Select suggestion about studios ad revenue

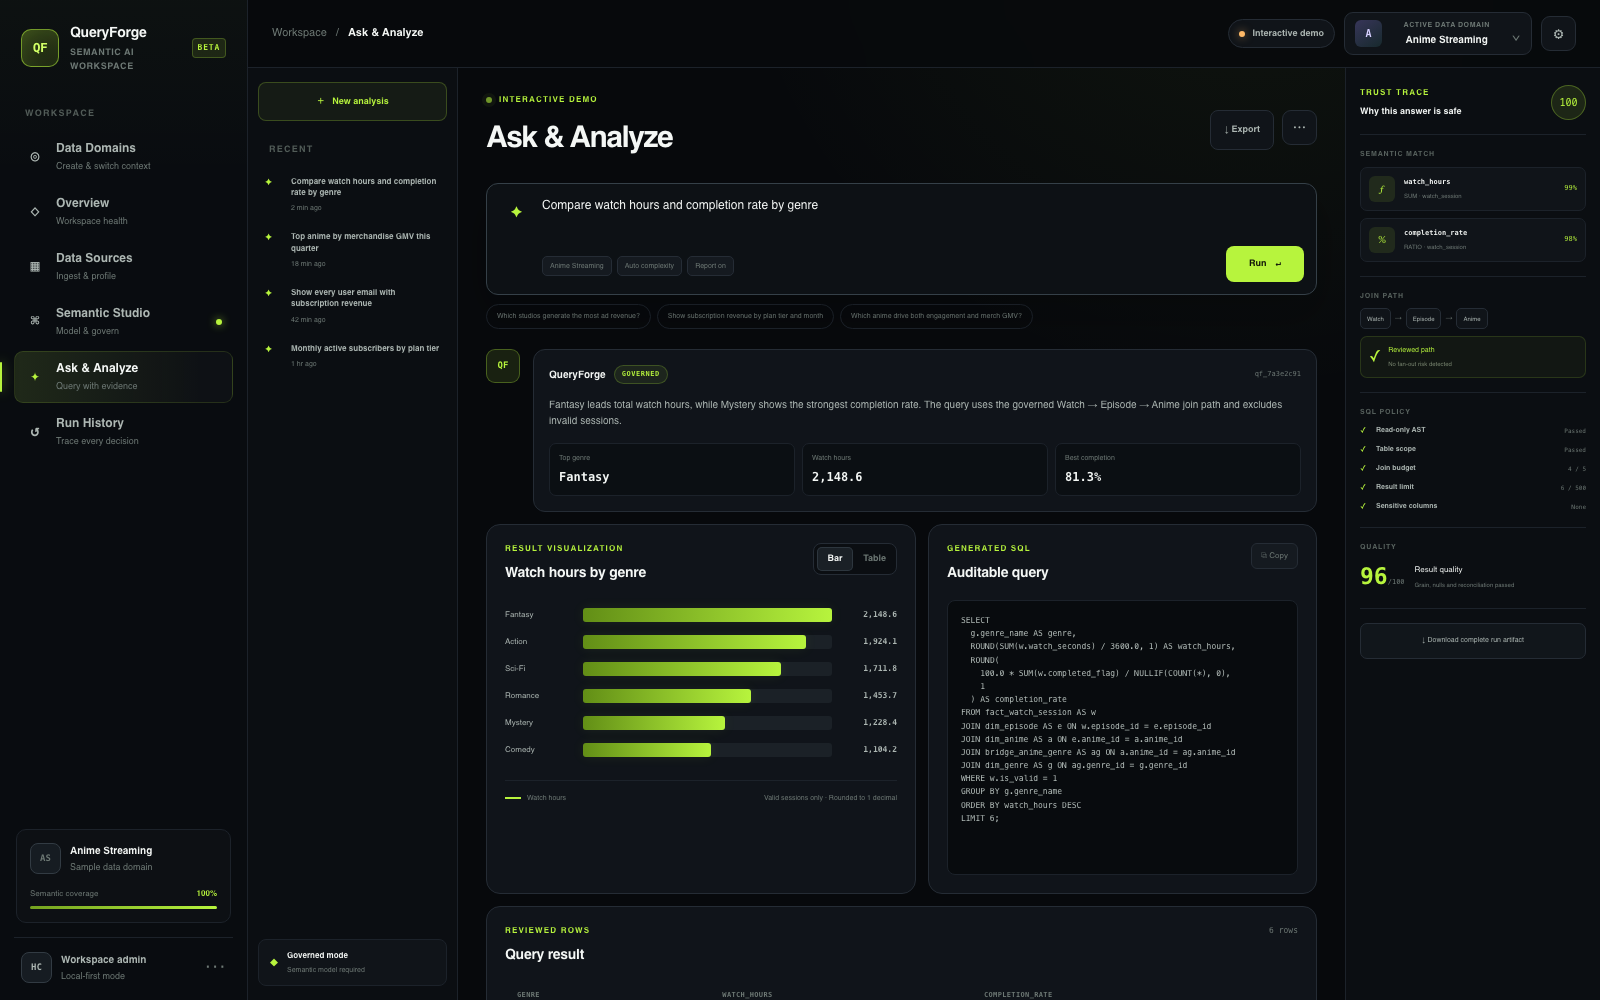point(568,316)
